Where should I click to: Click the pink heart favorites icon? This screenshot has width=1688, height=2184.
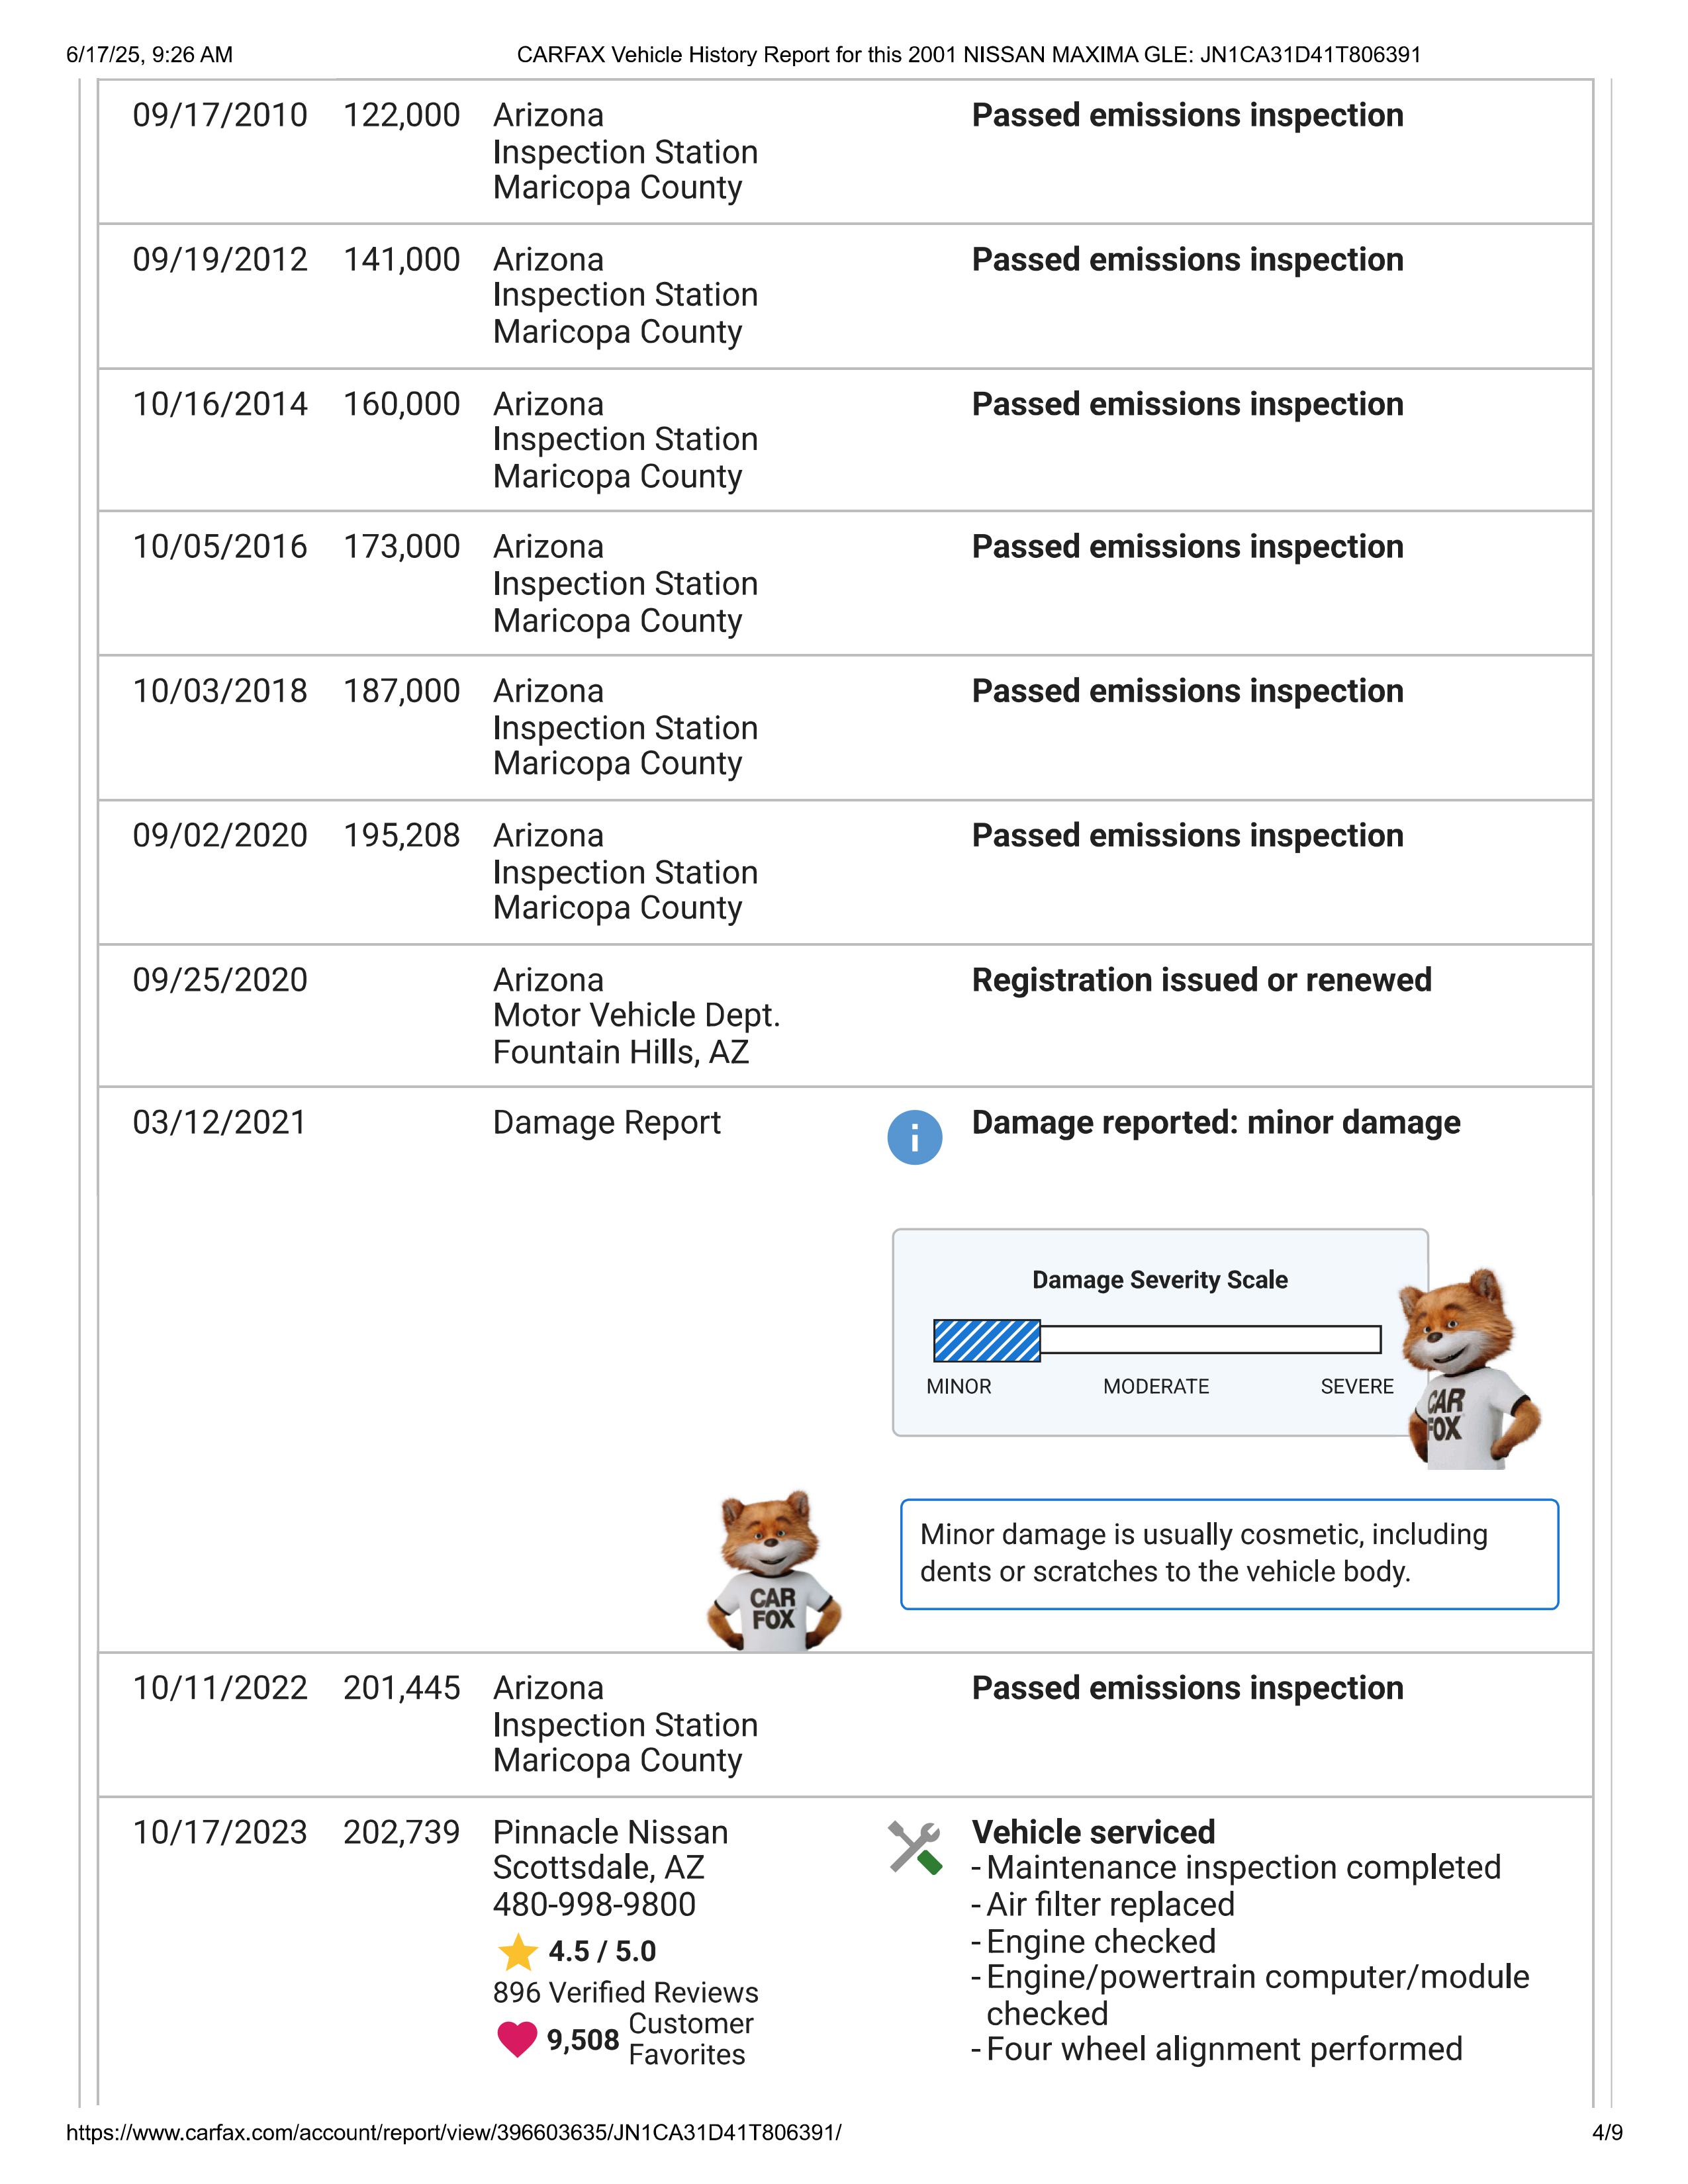click(517, 2039)
